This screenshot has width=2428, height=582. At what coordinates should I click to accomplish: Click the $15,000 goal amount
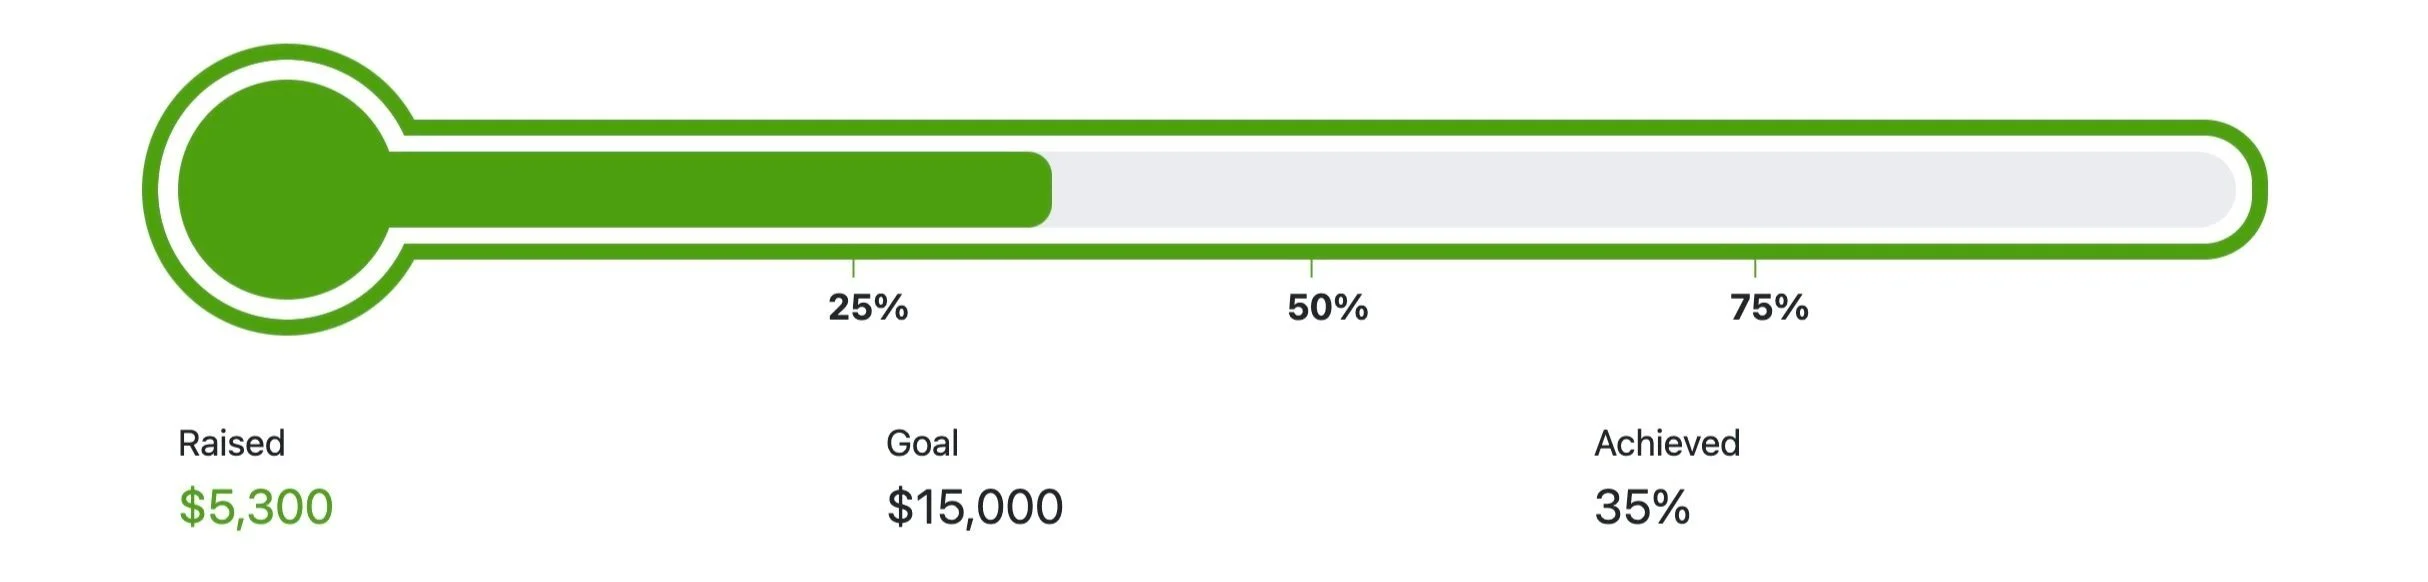pos(974,507)
